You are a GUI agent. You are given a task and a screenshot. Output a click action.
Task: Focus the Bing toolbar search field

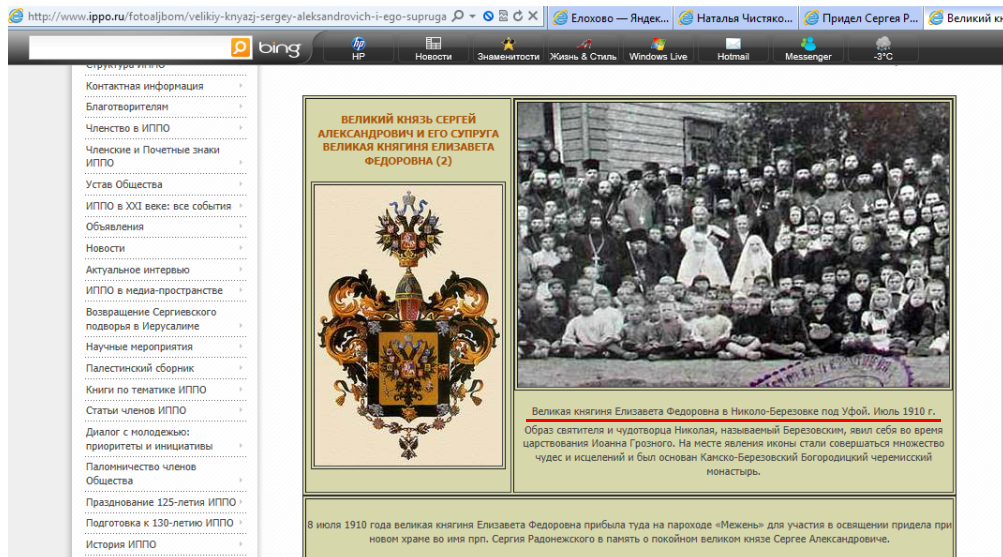pyautogui.click(x=130, y=48)
